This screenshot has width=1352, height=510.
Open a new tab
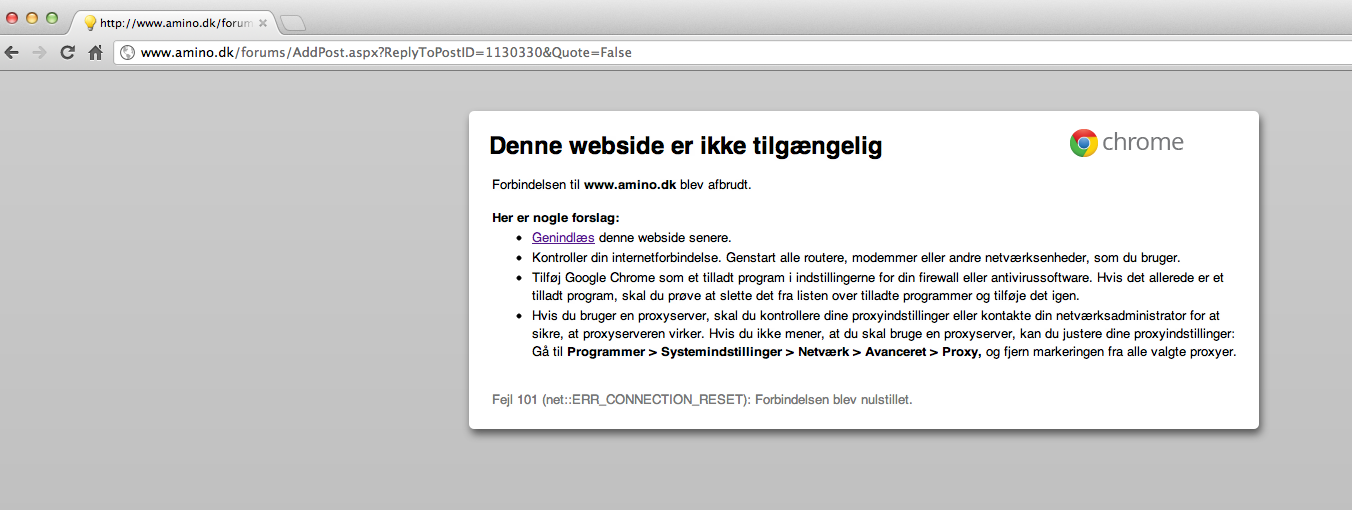292,22
